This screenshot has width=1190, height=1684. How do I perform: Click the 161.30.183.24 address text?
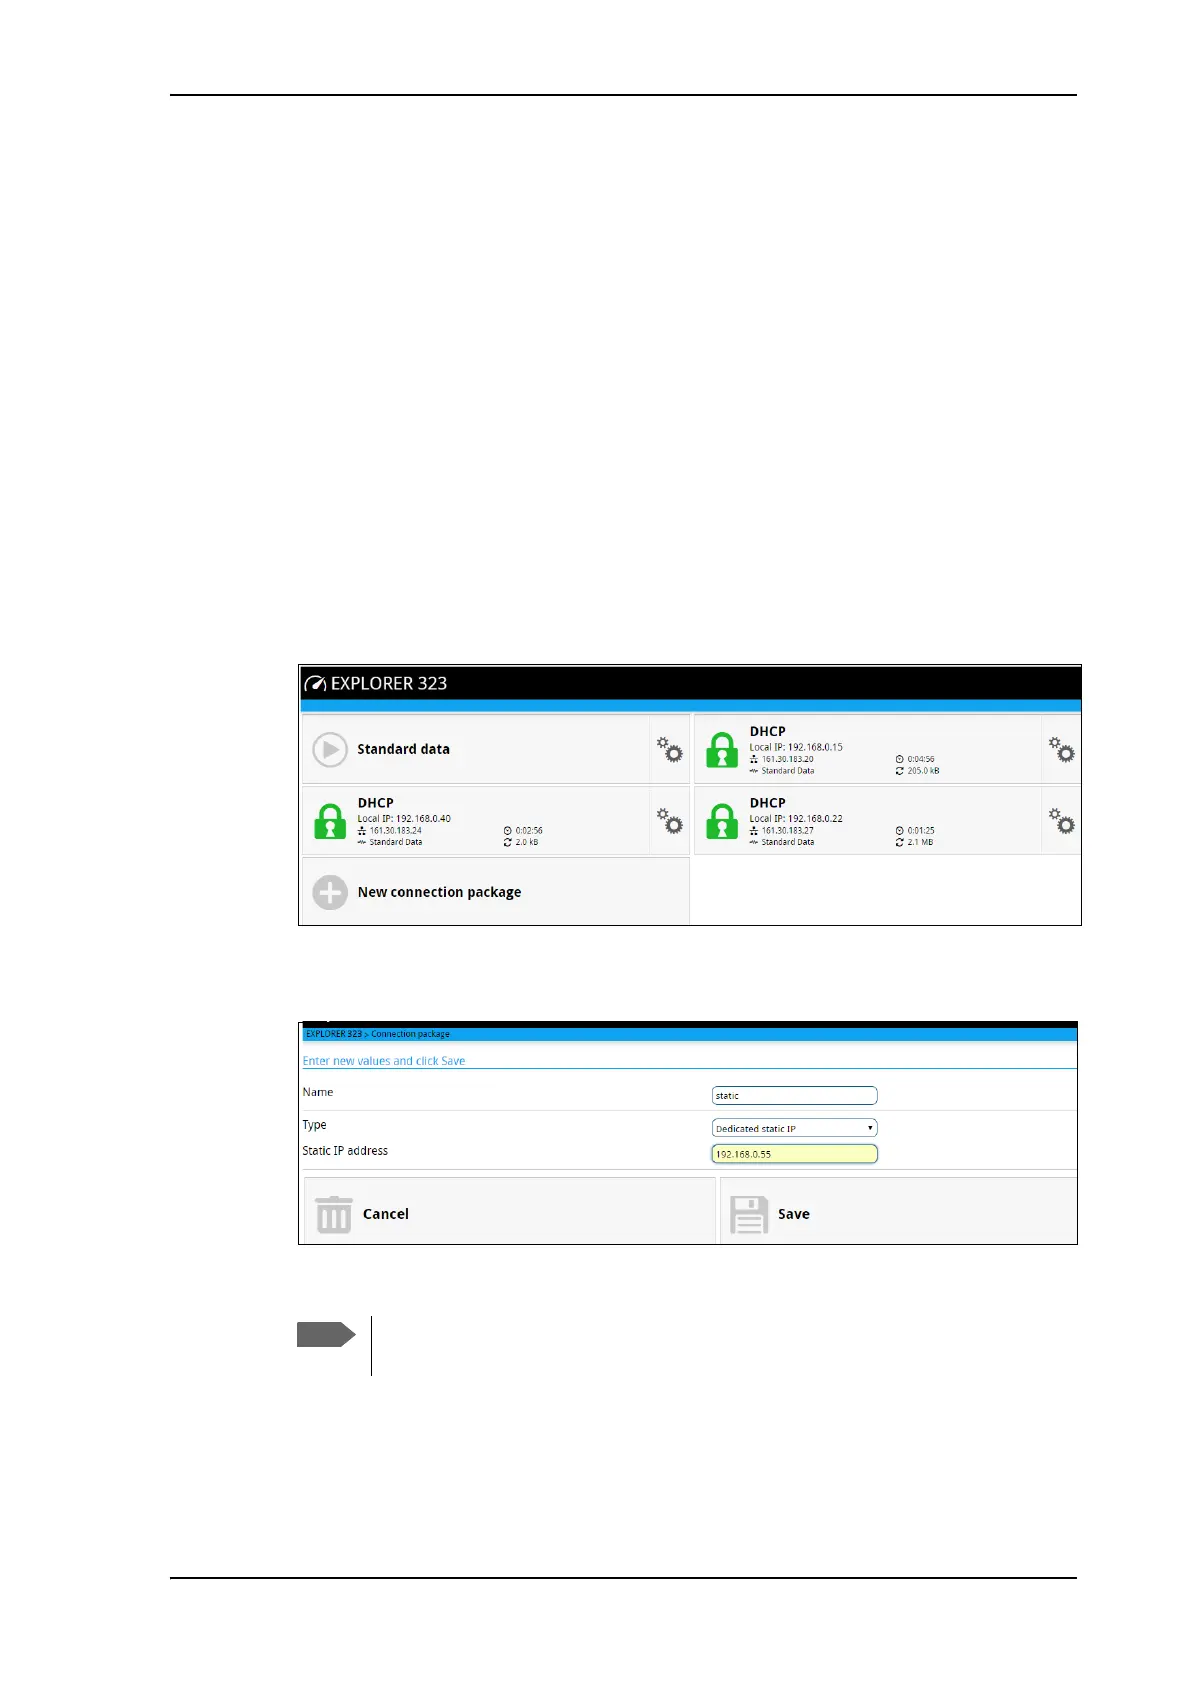(x=396, y=830)
